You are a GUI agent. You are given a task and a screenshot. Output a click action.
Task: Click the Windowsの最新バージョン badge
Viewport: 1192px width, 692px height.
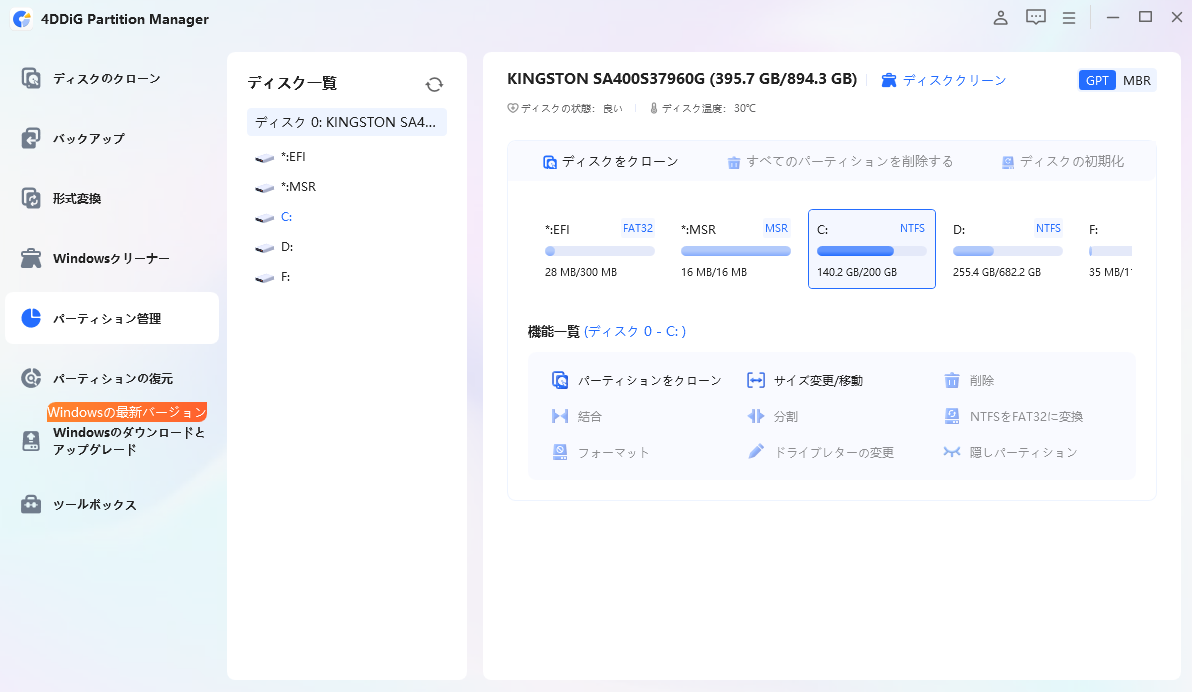127,412
